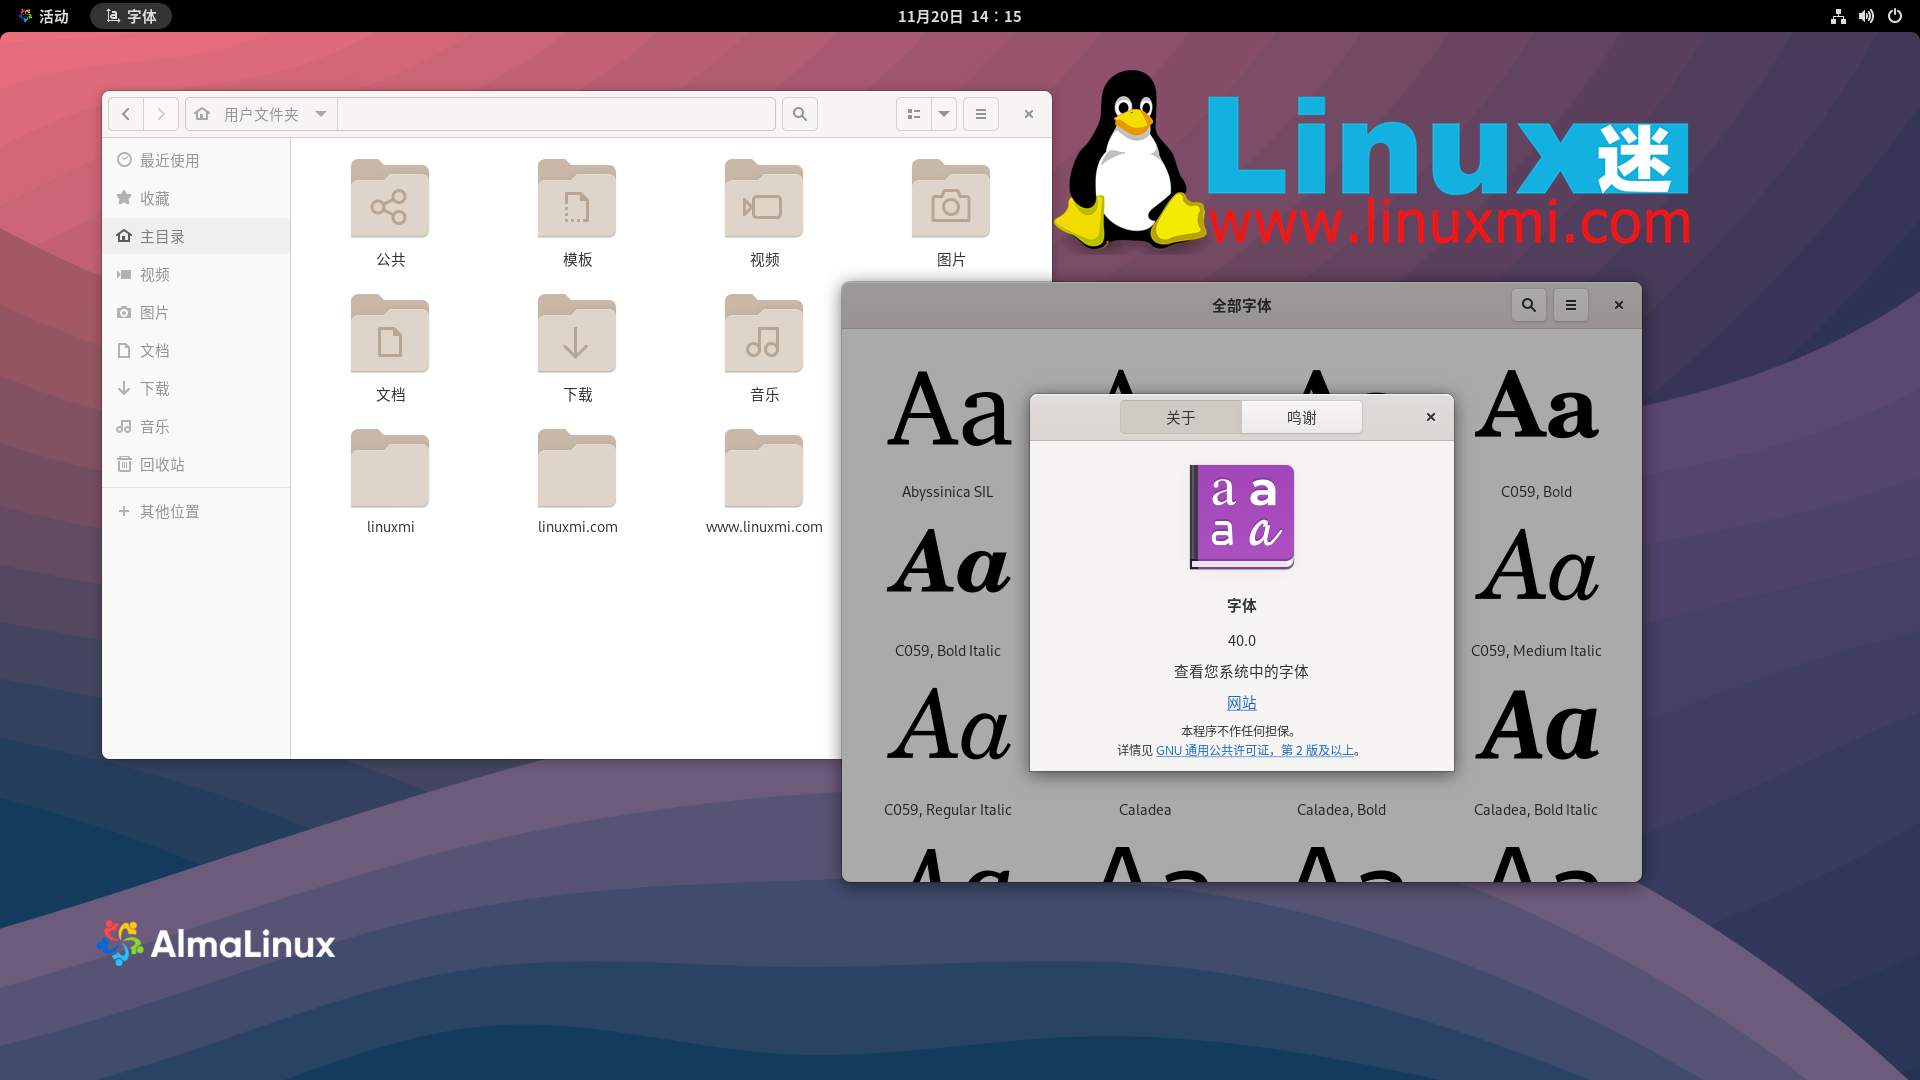1920x1080 pixels.
Task: Select the 音乐 folder icon
Action: (x=764, y=334)
